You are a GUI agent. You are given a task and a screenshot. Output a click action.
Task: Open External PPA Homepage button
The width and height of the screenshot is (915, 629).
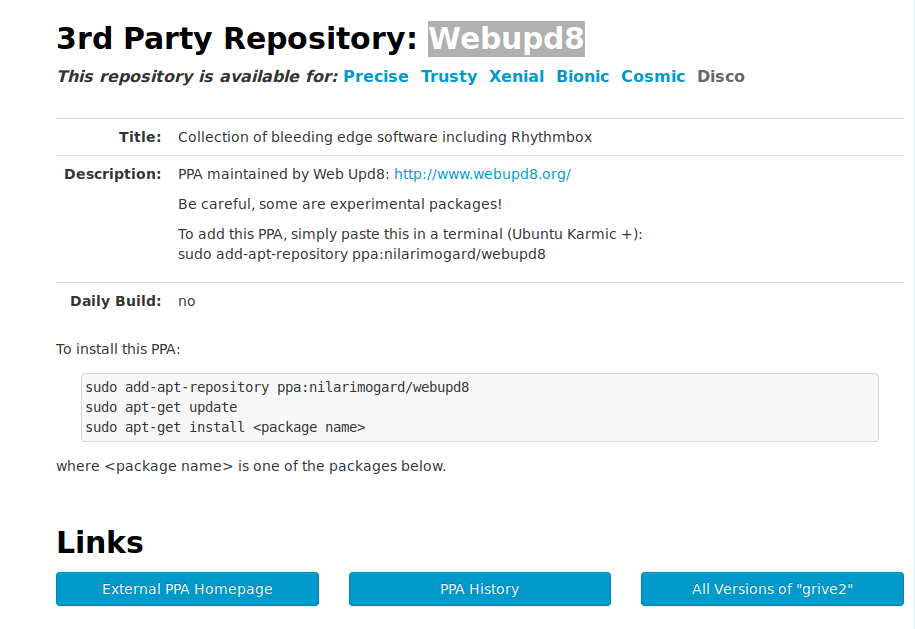[187, 589]
